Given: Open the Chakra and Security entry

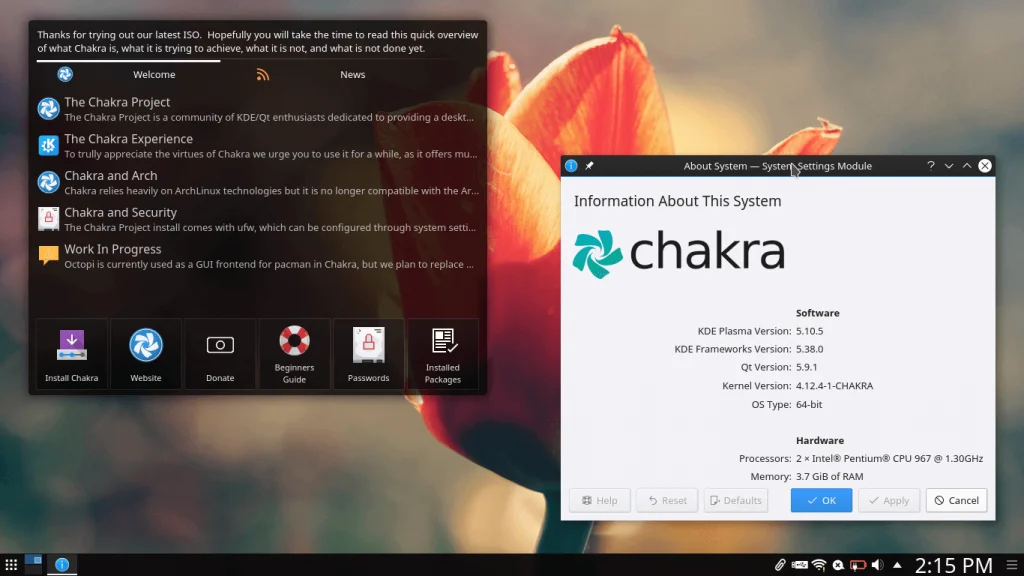Looking at the screenshot, I should click(258, 219).
